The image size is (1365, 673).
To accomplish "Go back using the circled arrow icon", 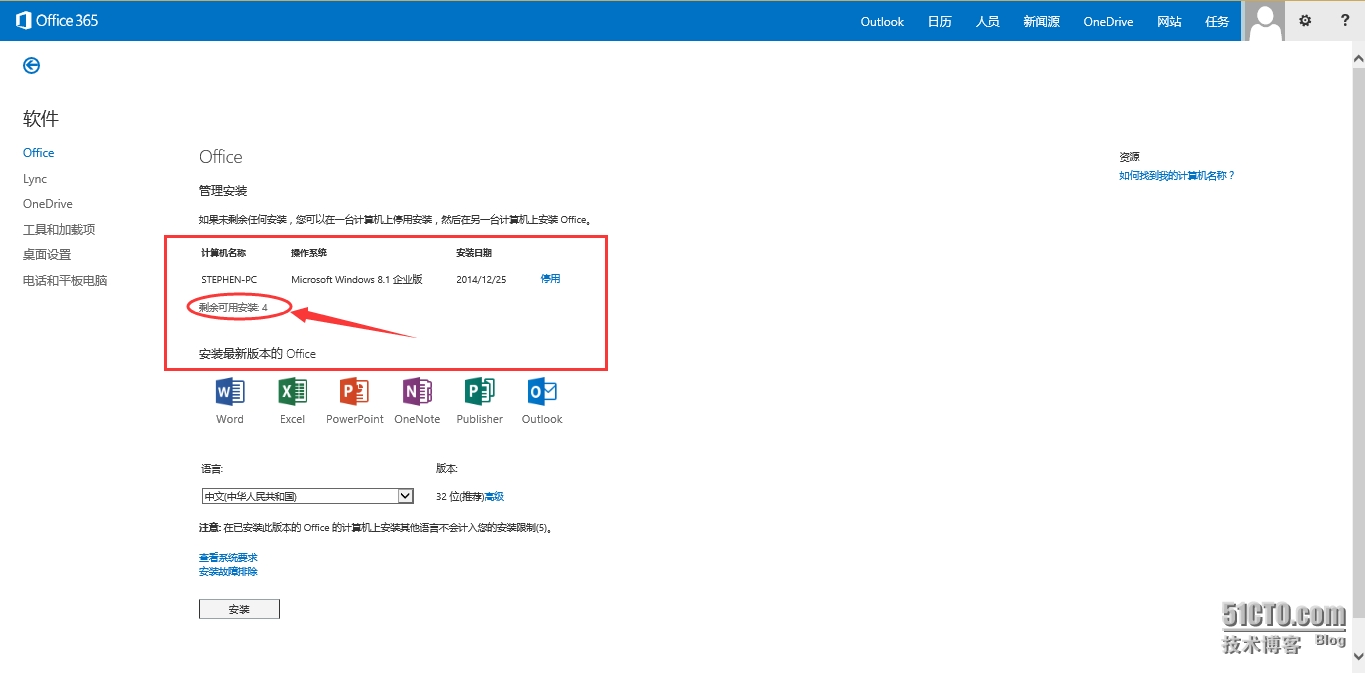I will 32,66.
